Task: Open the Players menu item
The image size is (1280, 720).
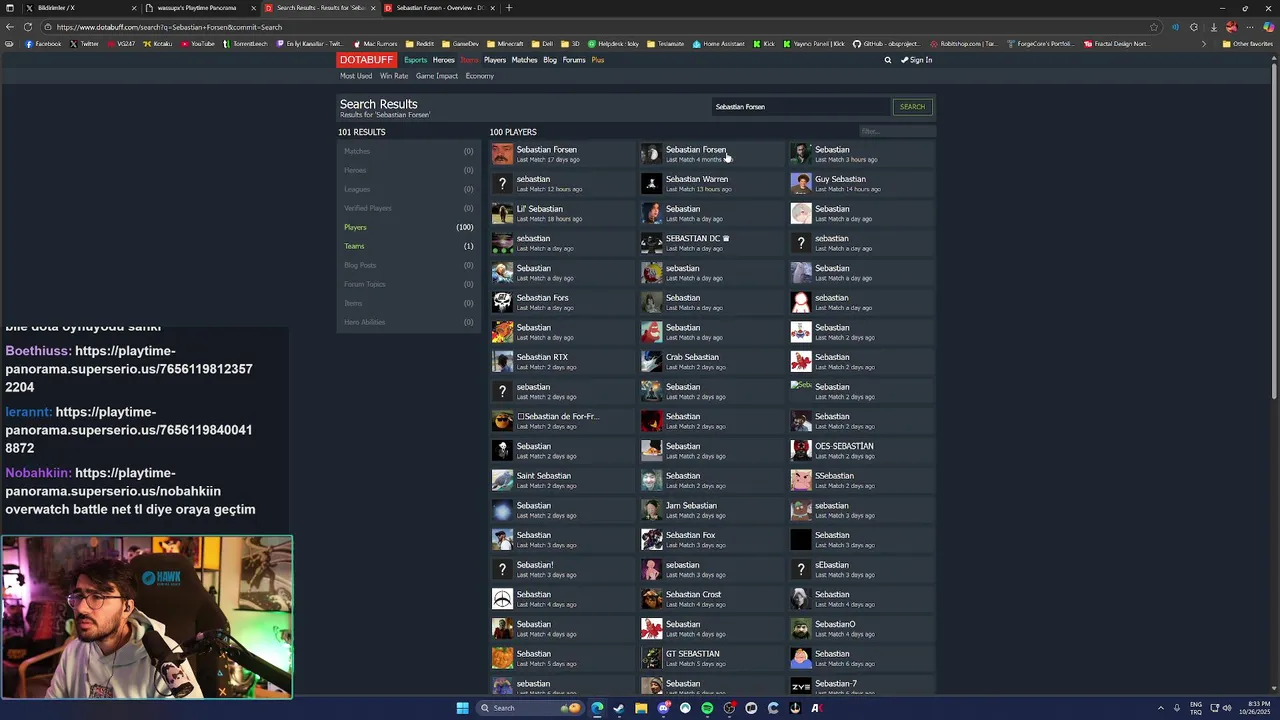Action: pos(495,60)
